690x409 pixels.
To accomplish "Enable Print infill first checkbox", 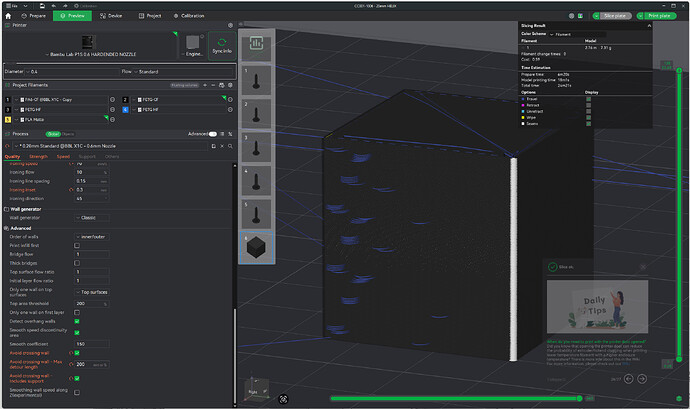I will pyautogui.click(x=77, y=246).
